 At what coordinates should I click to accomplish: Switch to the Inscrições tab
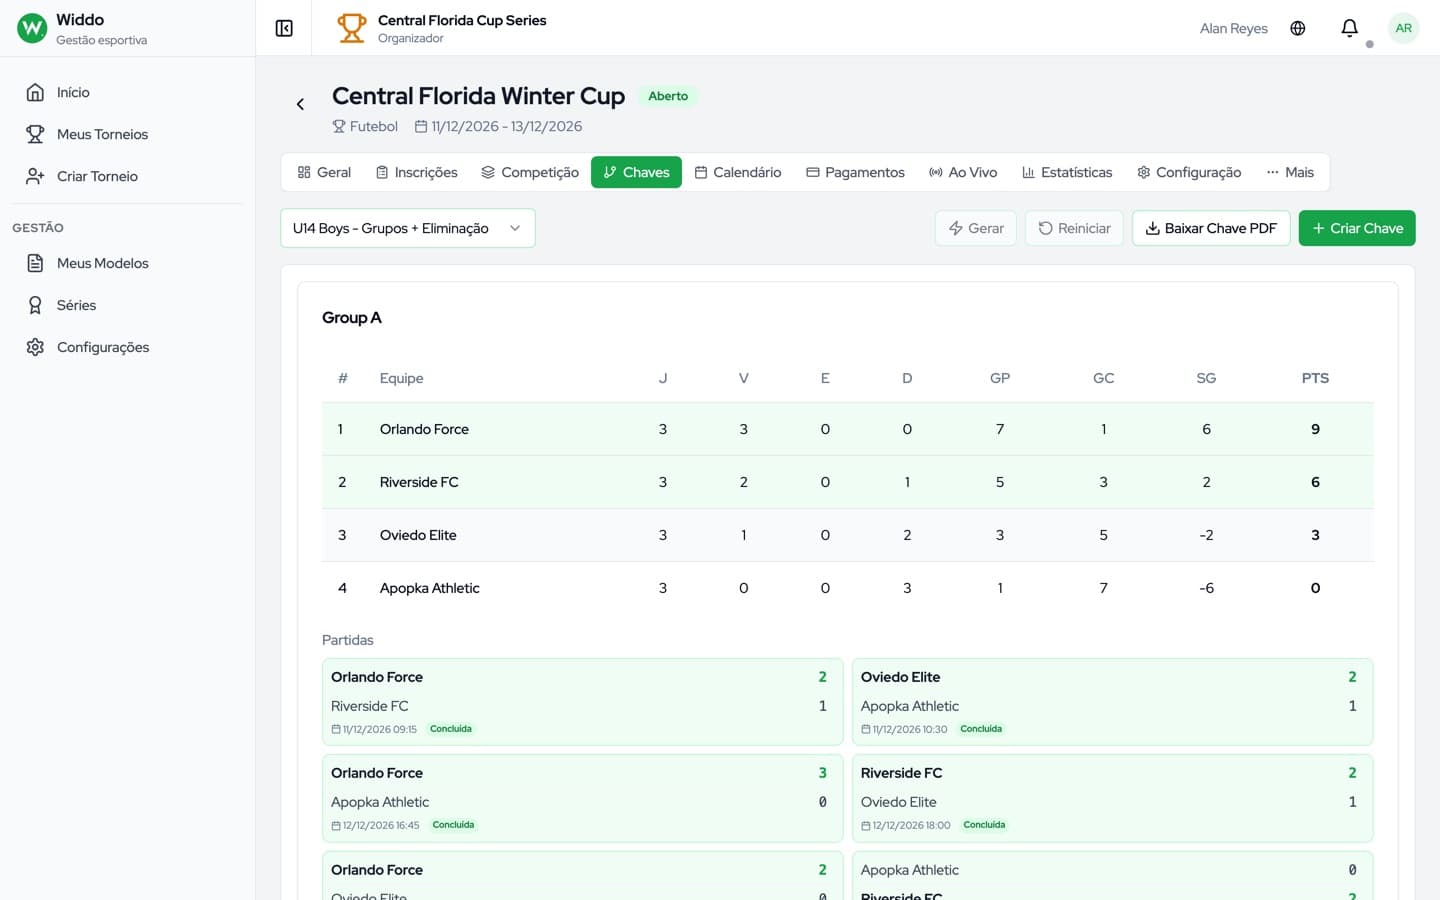pos(416,172)
